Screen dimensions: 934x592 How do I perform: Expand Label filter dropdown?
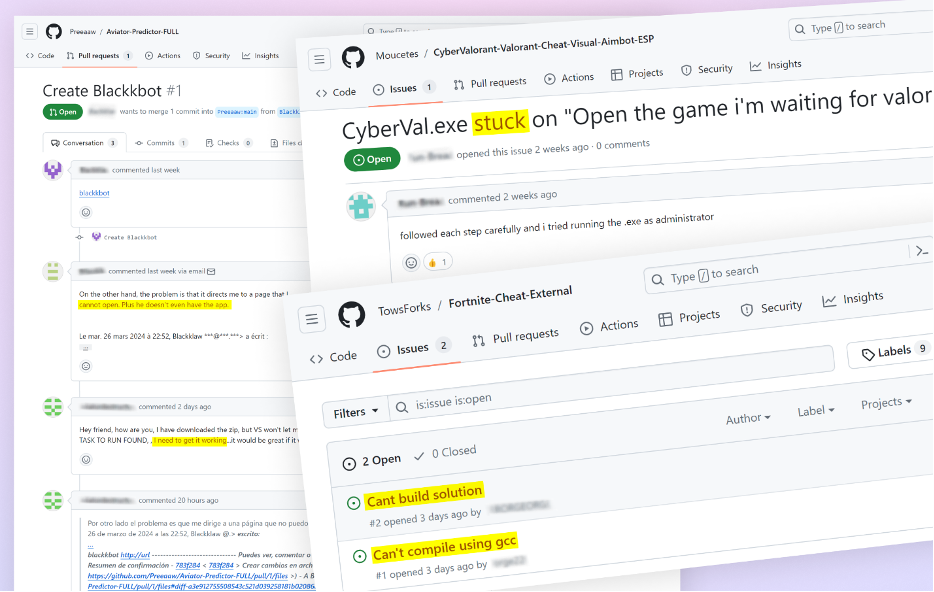[815, 411]
